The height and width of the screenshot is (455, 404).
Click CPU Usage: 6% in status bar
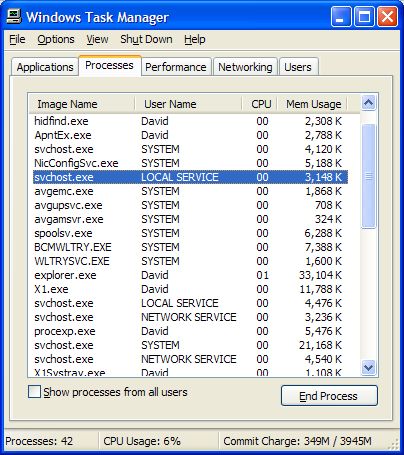click(142, 441)
